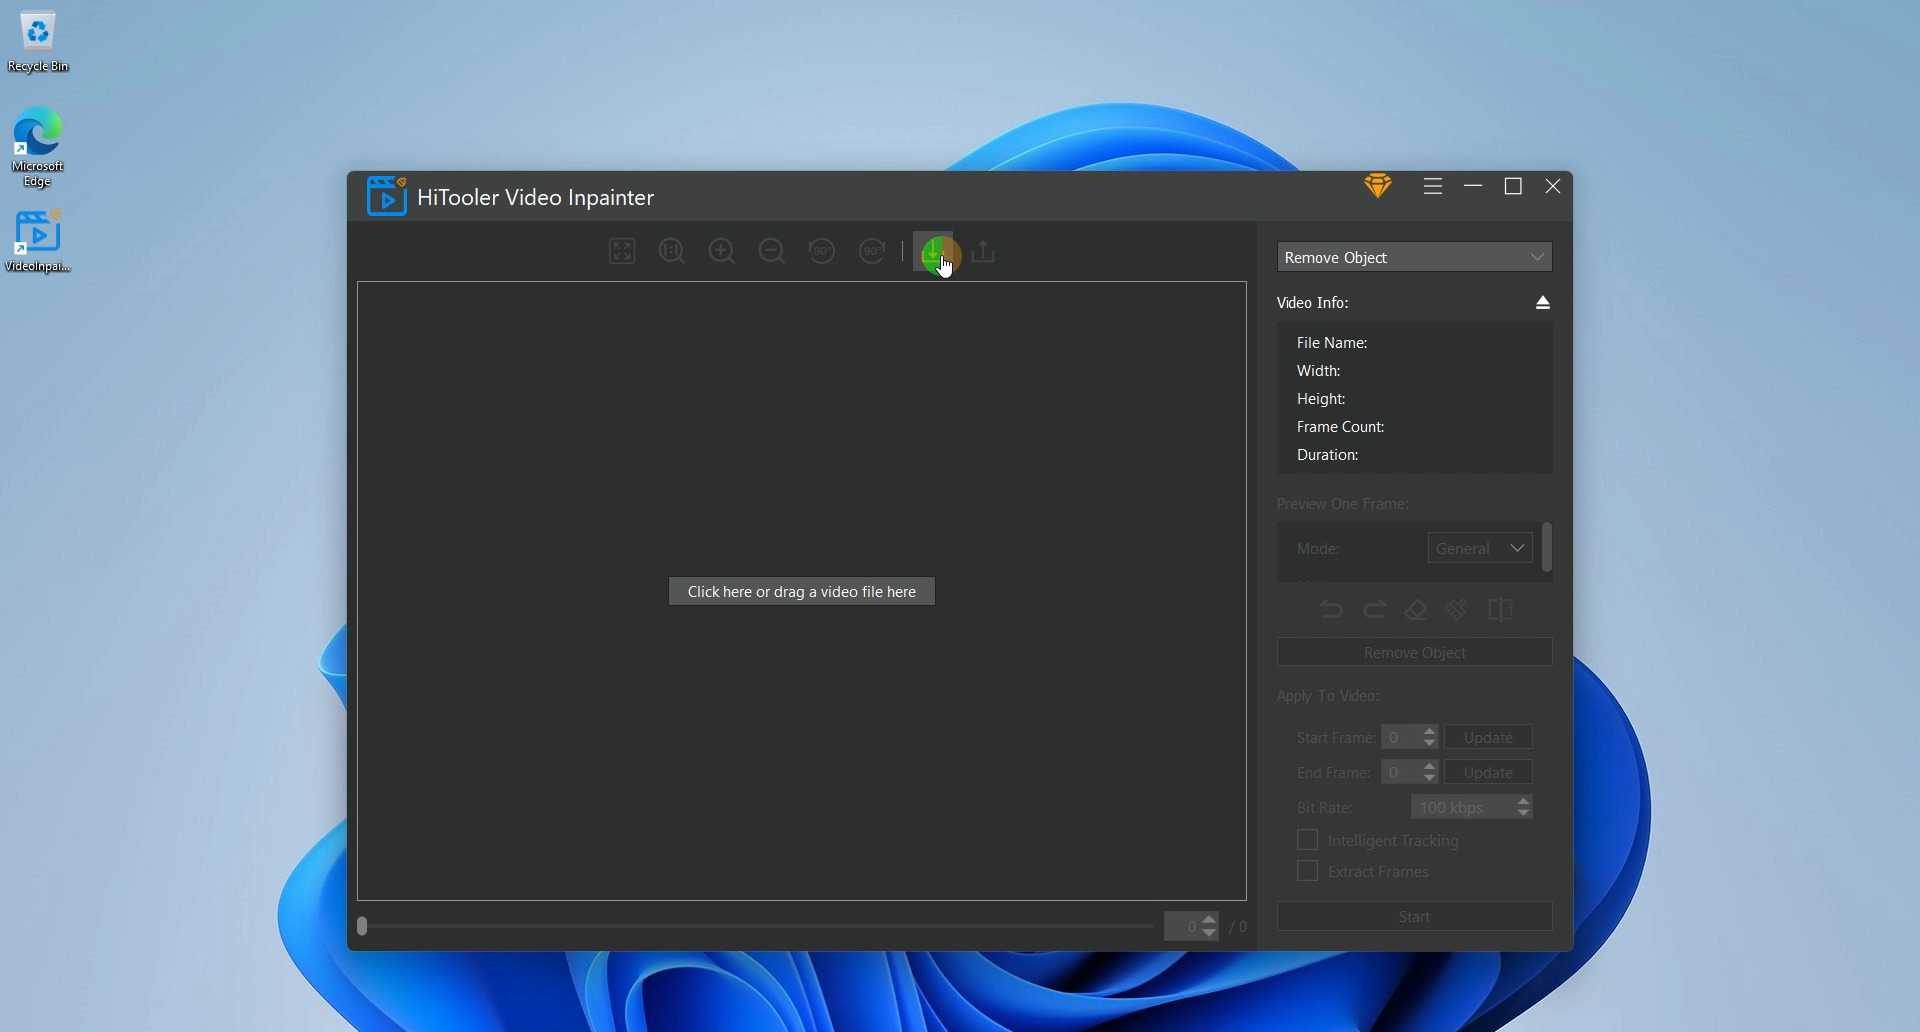Click the Remove Object button

(1413, 652)
